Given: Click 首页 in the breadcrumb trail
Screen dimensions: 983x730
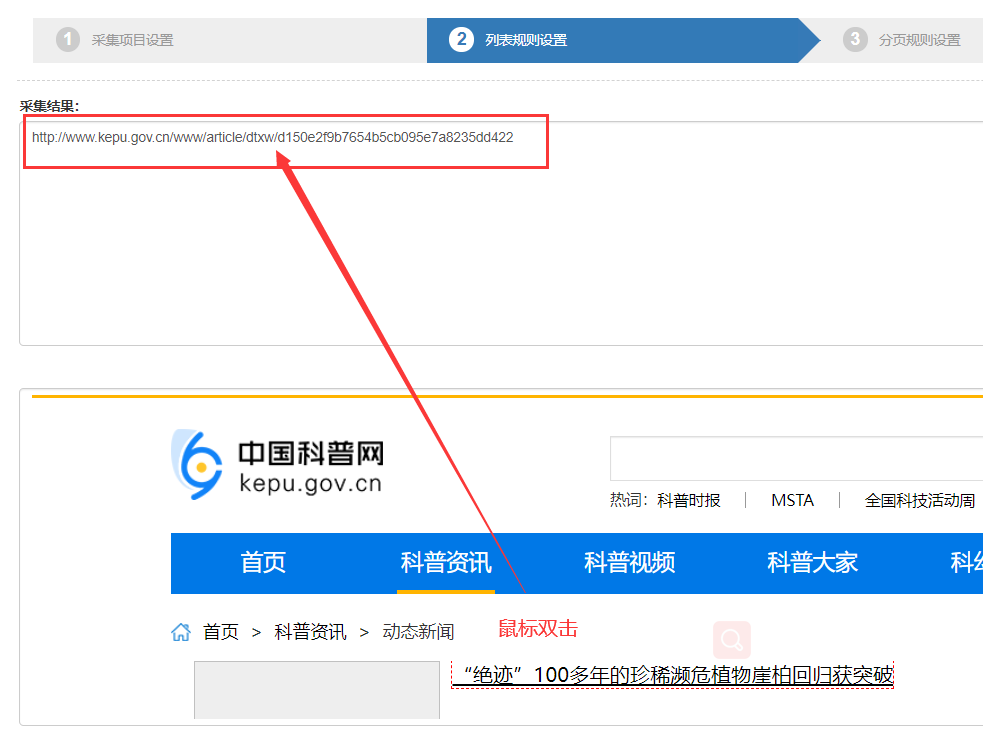Looking at the screenshot, I should point(221,632).
